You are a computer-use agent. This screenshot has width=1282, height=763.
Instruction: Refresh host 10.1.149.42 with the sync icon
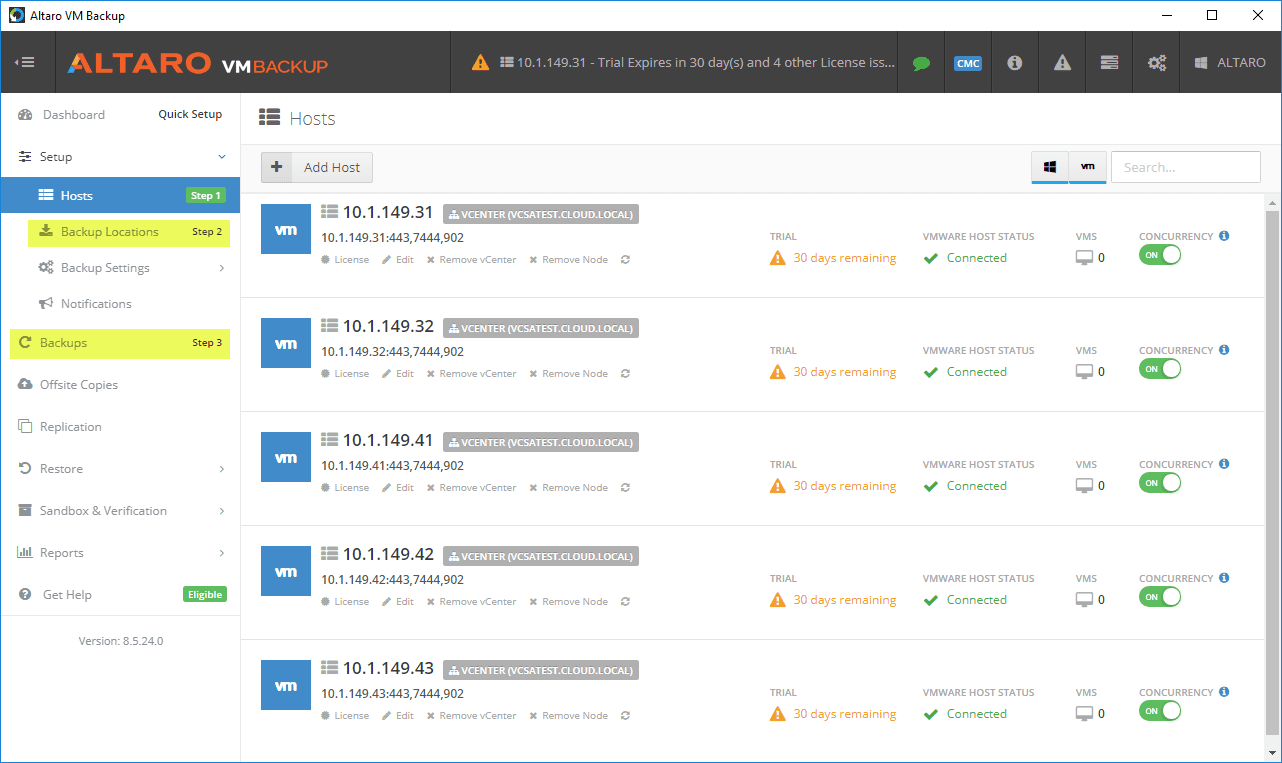(x=625, y=602)
